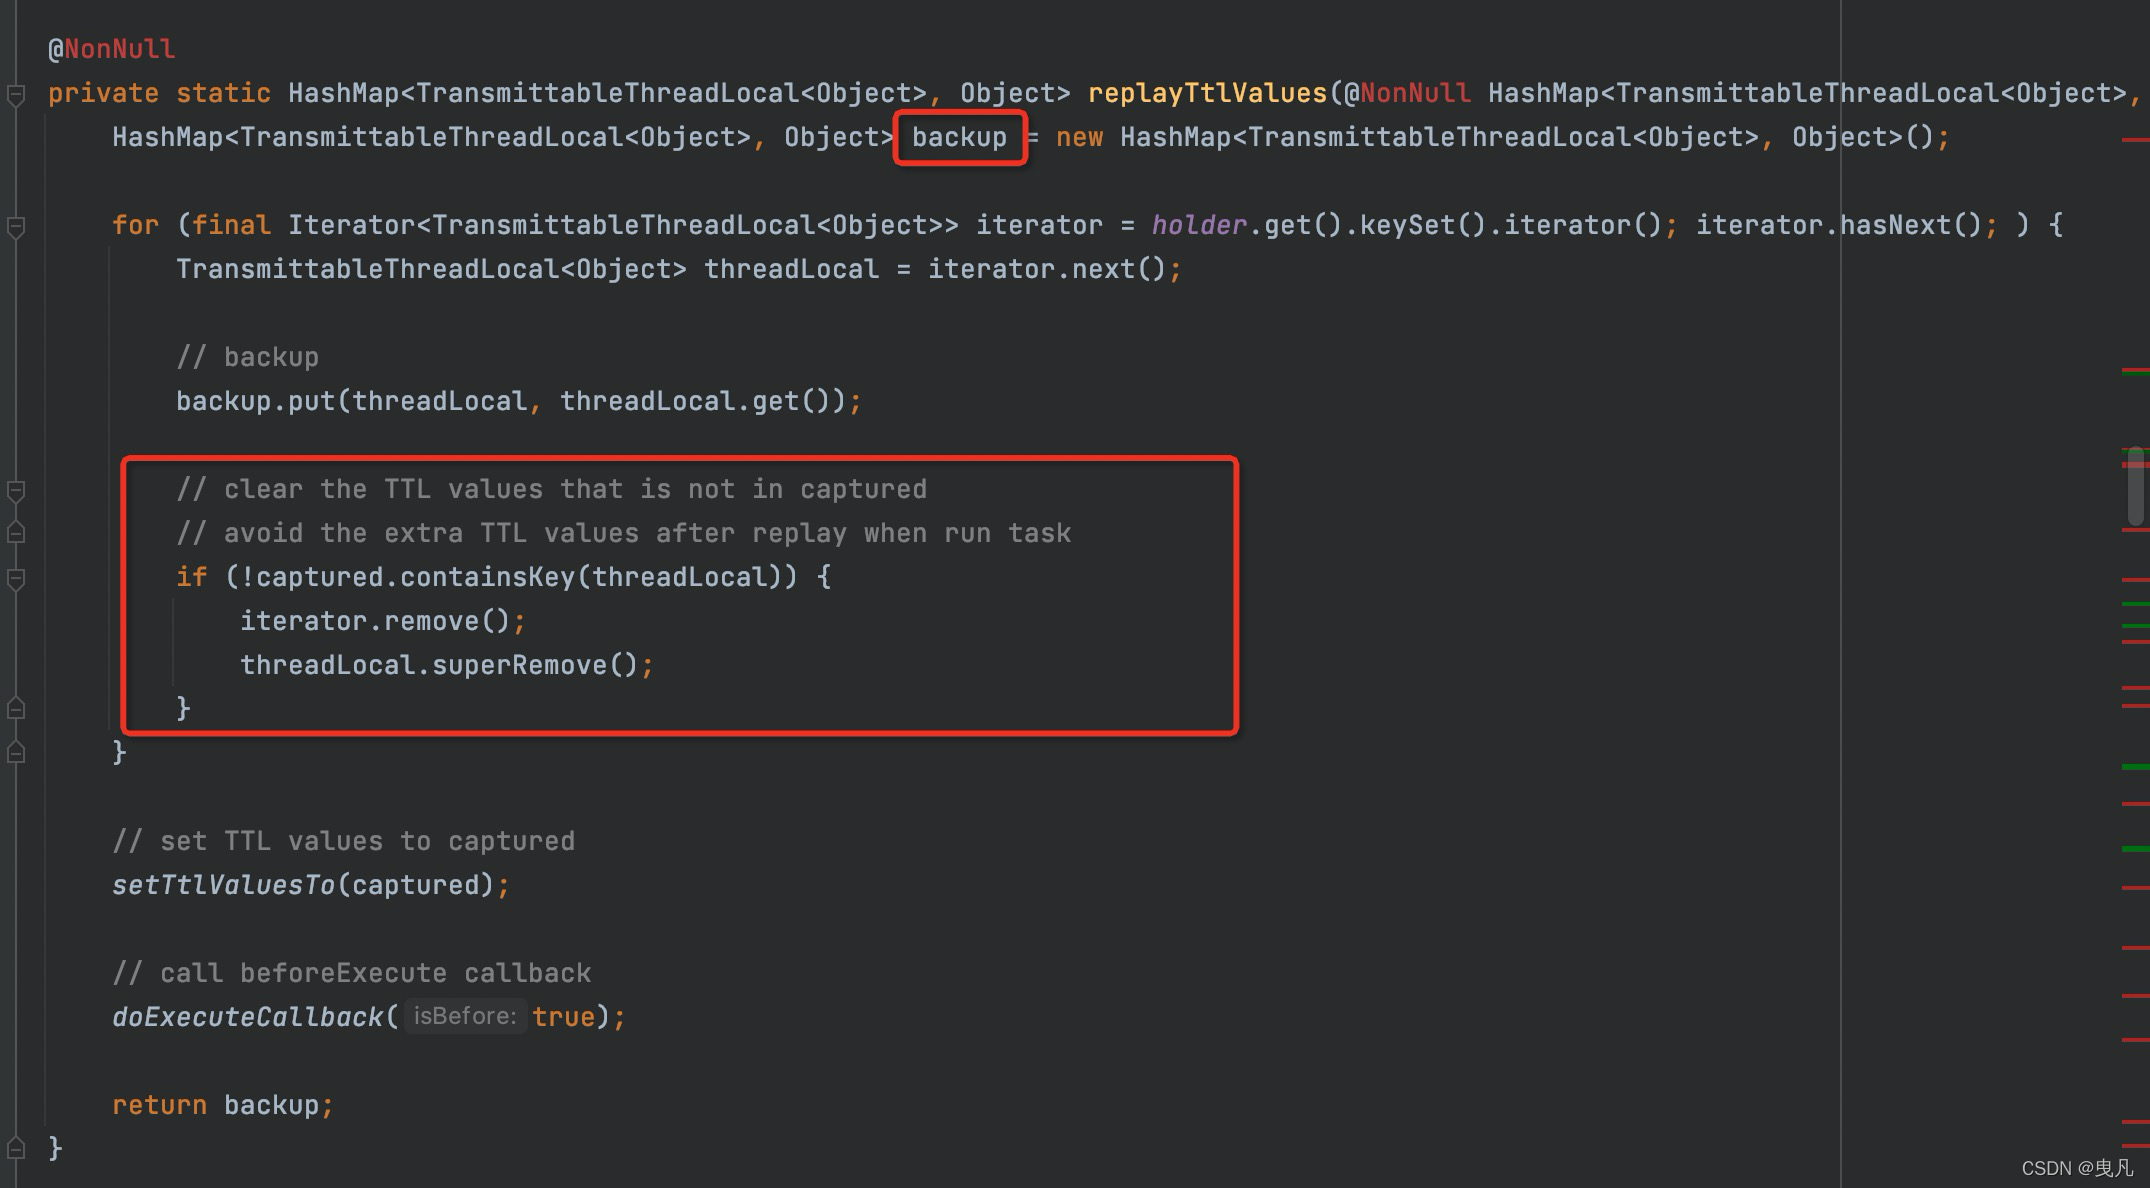The height and width of the screenshot is (1188, 2150).
Task: Click the 'isBefore:' parameter inlay hint
Action: point(465,1016)
